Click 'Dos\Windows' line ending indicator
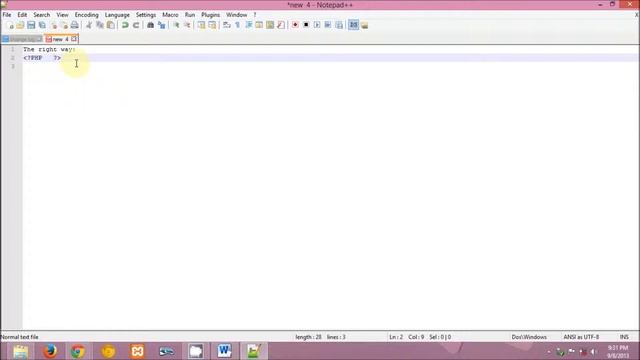This screenshot has width=640, height=360. tap(529, 337)
